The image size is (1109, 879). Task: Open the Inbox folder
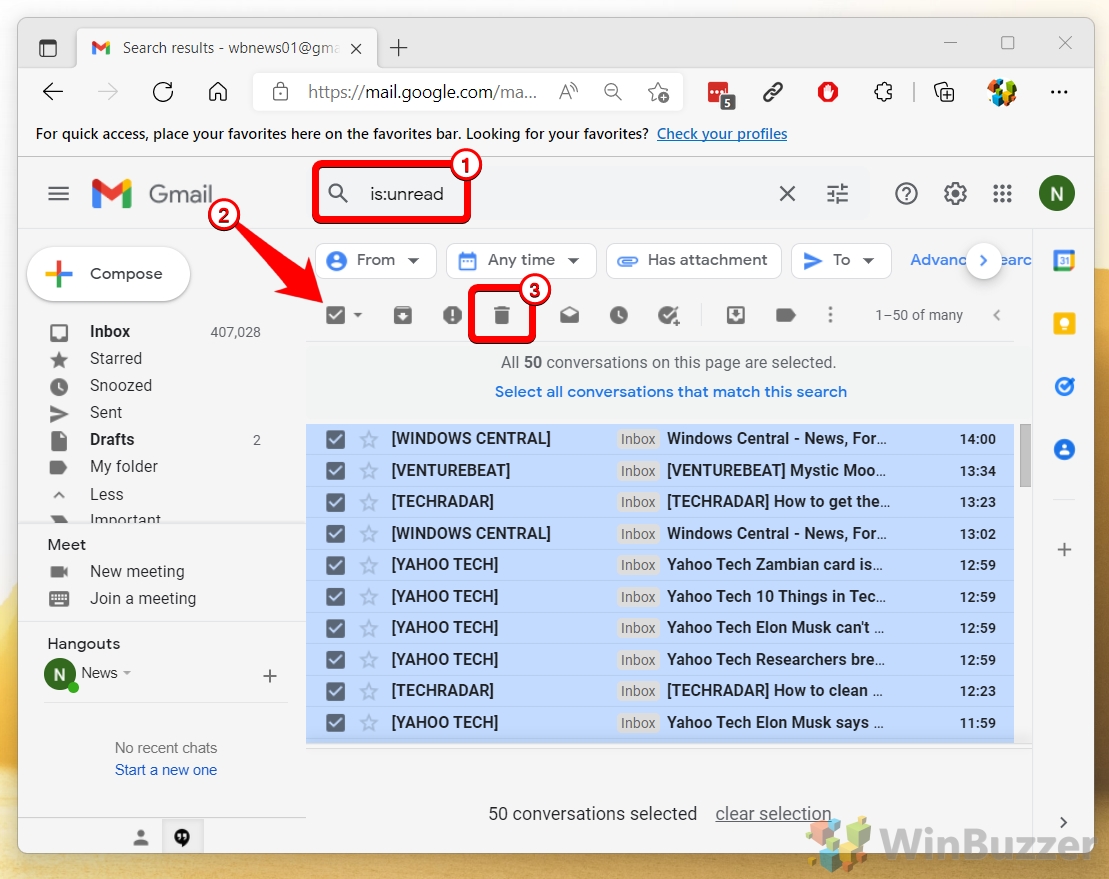[x=110, y=332]
